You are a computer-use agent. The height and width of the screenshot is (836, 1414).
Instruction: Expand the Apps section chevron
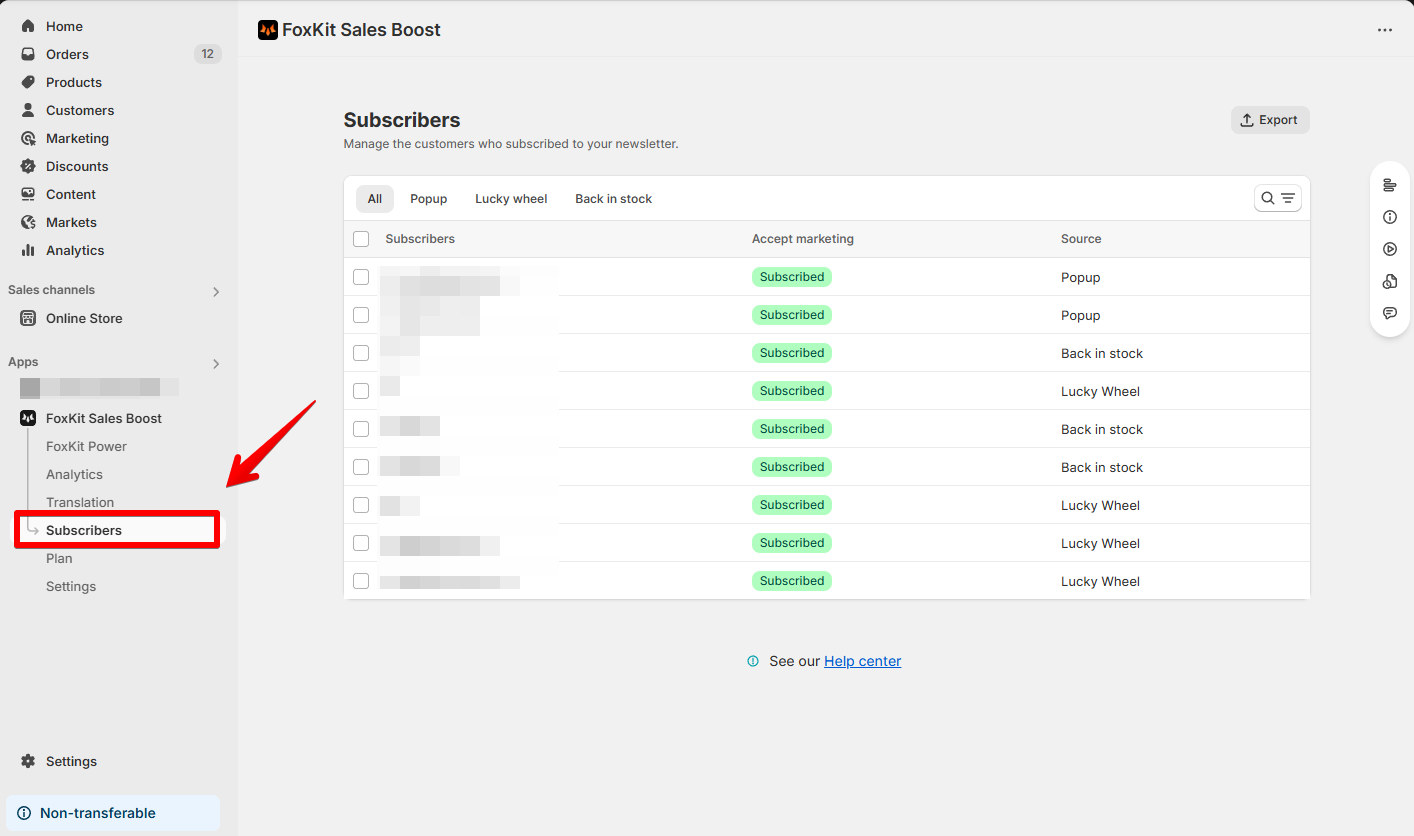click(216, 364)
